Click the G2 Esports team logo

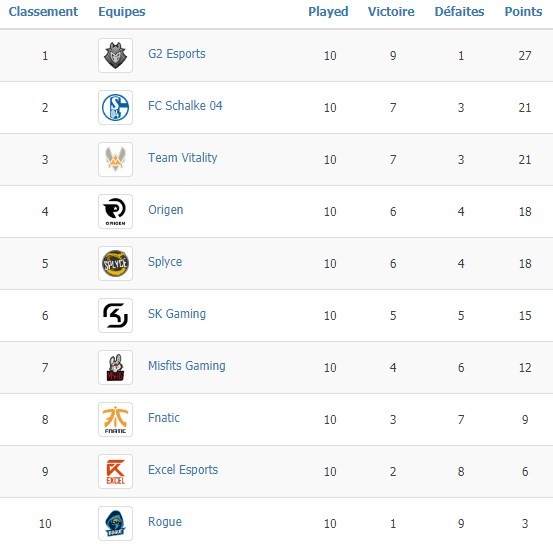point(115,55)
